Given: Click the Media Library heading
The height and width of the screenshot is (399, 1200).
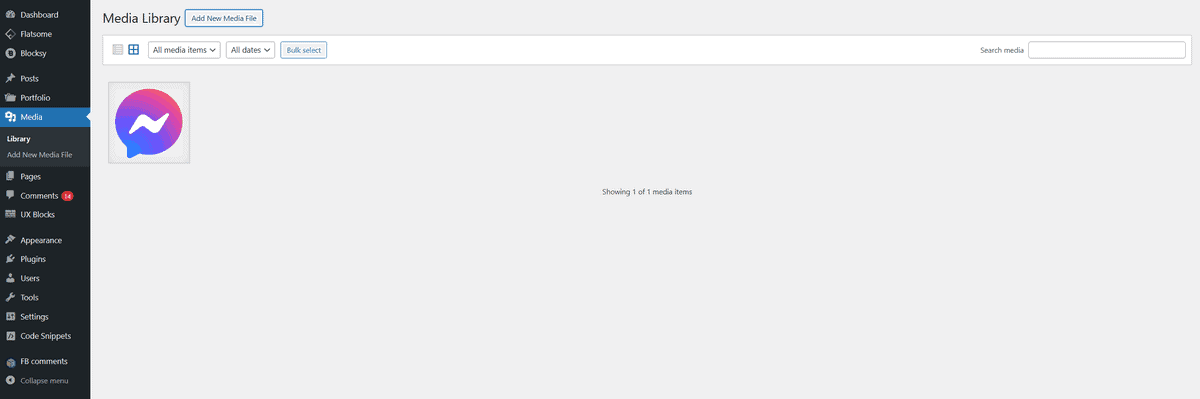Looking at the screenshot, I should [141, 18].
